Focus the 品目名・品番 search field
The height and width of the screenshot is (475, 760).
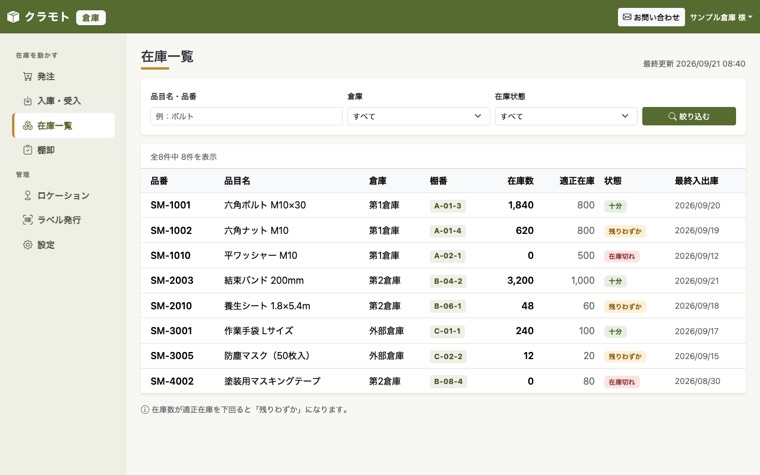pos(246,116)
